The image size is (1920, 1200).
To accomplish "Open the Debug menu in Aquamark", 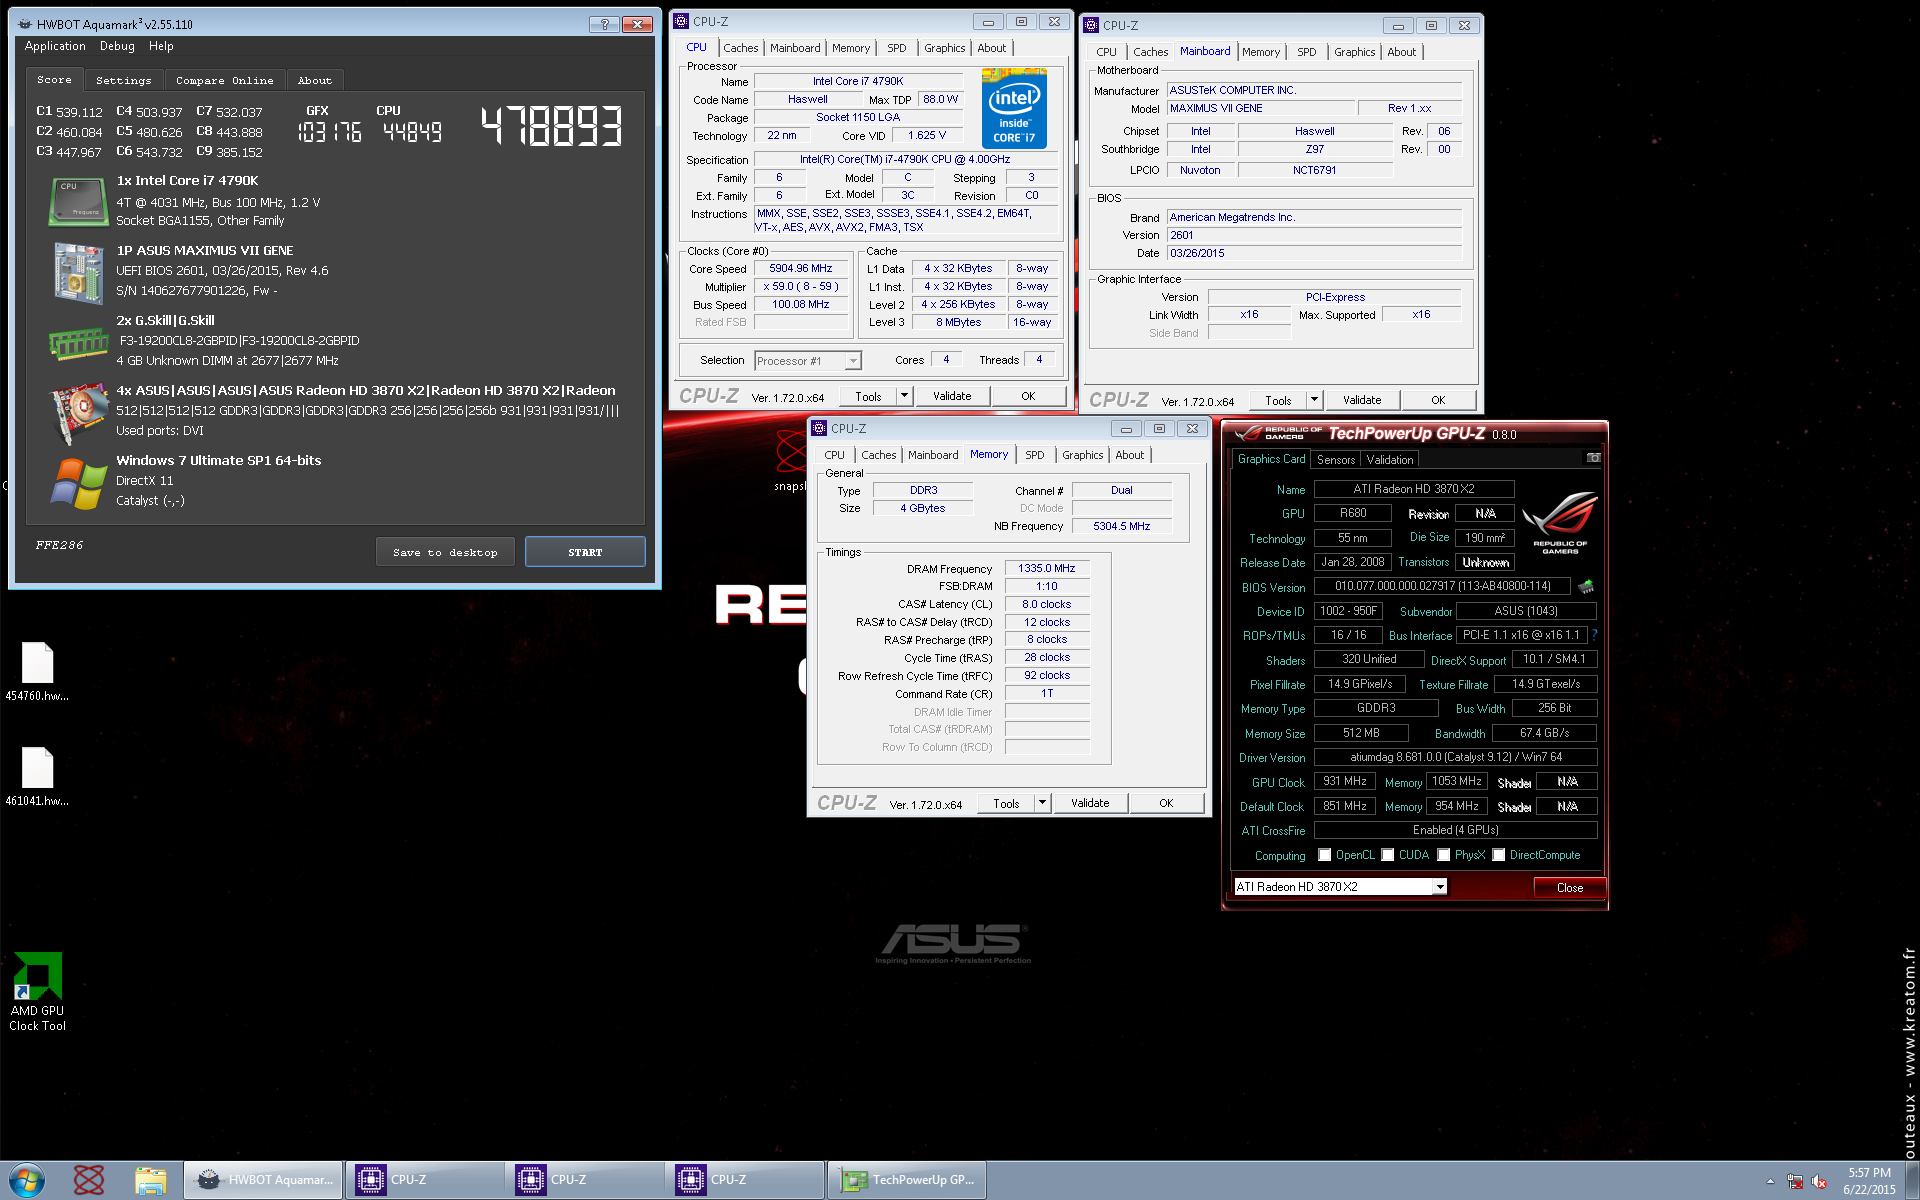I will tap(117, 47).
